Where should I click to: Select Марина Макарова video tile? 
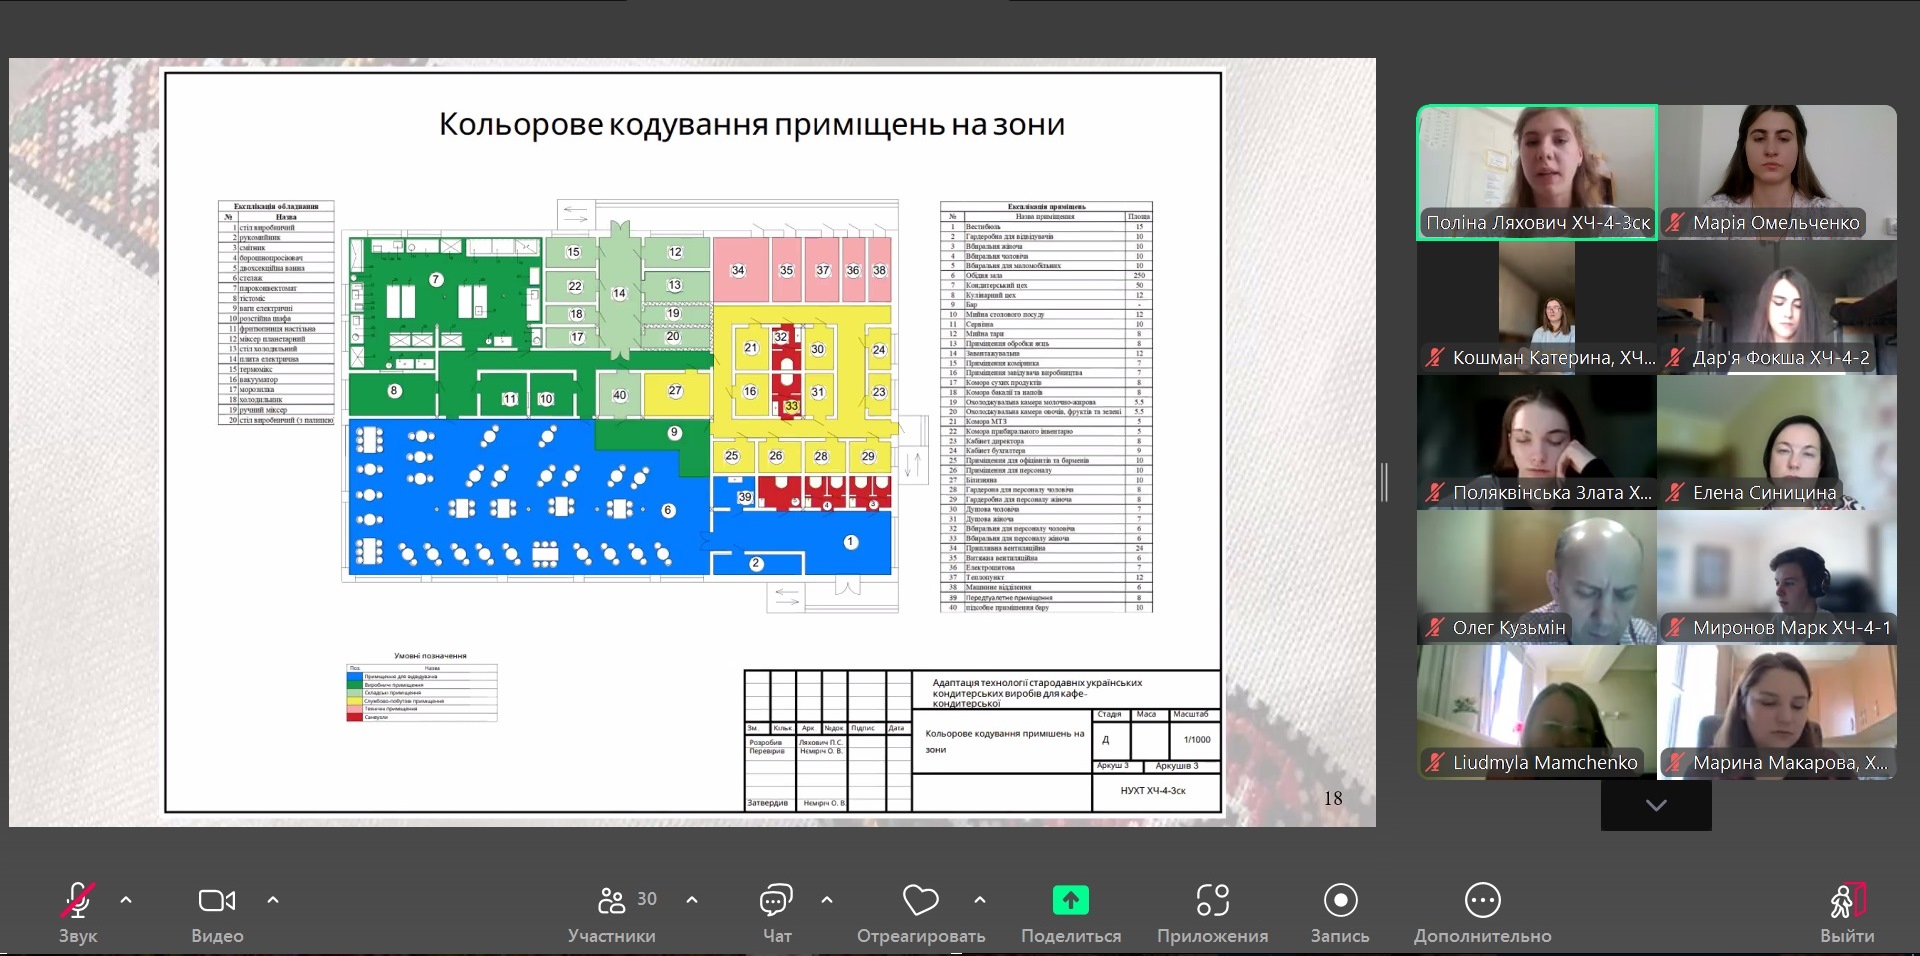point(1777,712)
